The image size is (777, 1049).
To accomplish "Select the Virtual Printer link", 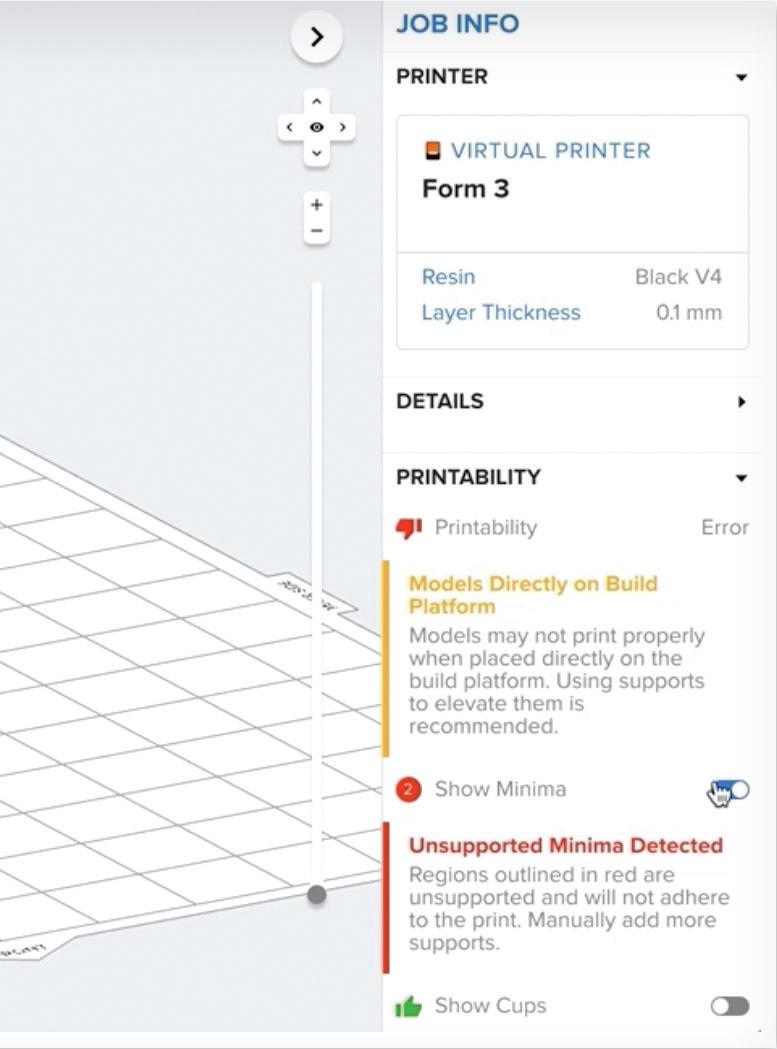I will pos(550,151).
